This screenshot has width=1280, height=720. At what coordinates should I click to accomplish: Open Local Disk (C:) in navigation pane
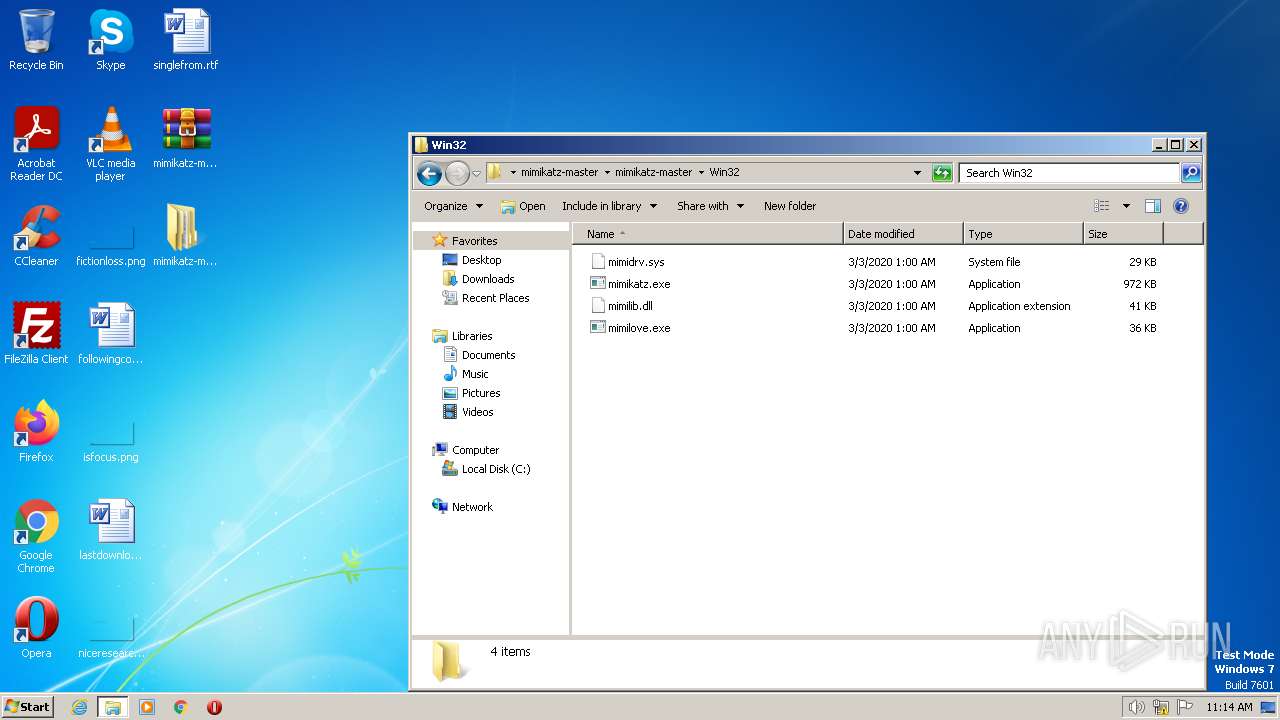(x=496, y=469)
